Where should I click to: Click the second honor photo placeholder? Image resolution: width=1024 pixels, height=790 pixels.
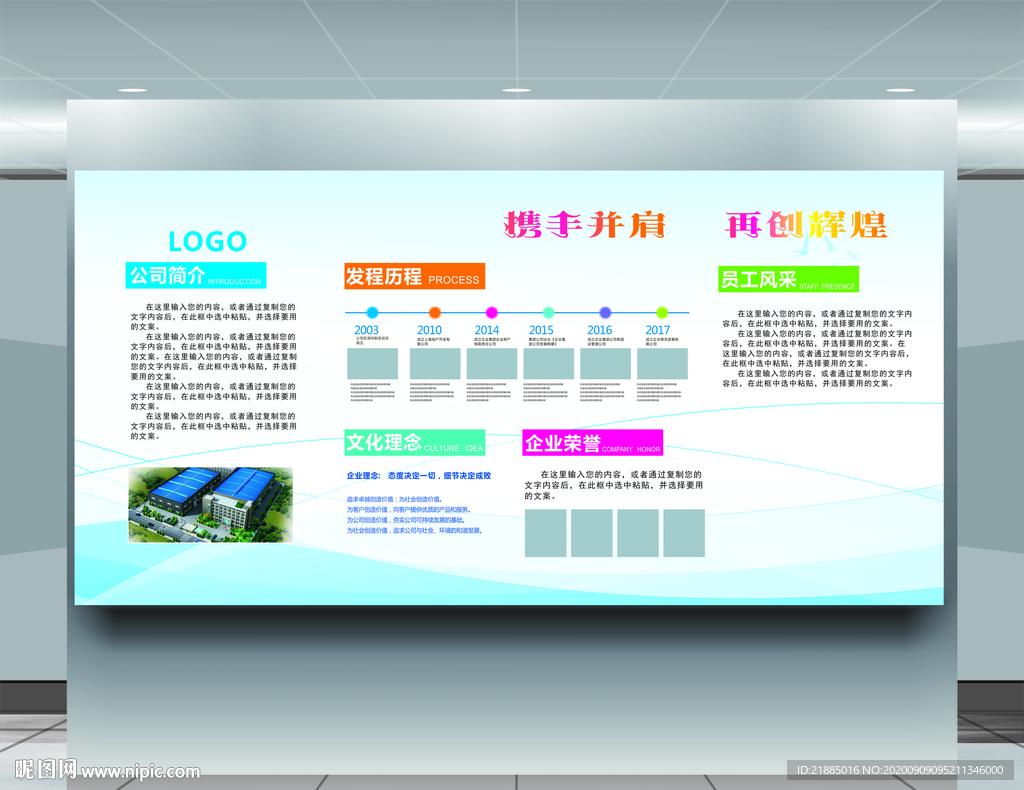pyautogui.click(x=592, y=533)
